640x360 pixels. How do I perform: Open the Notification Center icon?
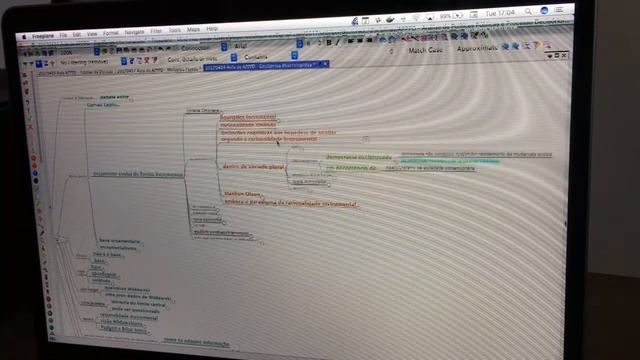[x=559, y=9]
